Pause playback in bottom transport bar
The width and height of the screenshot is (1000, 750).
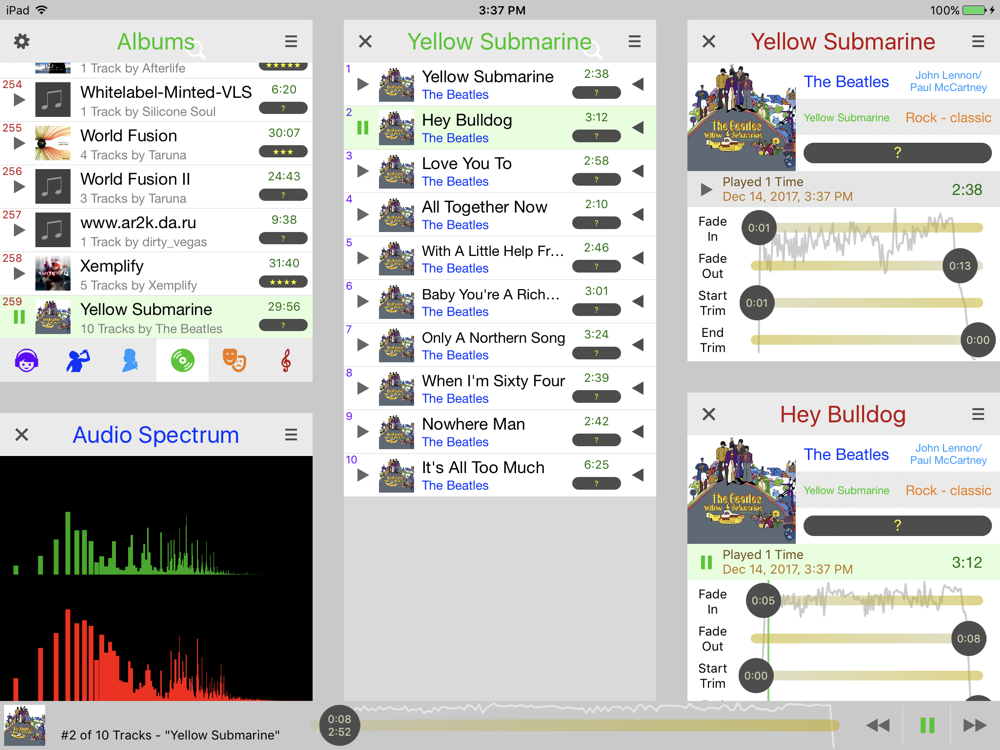[x=927, y=725]
